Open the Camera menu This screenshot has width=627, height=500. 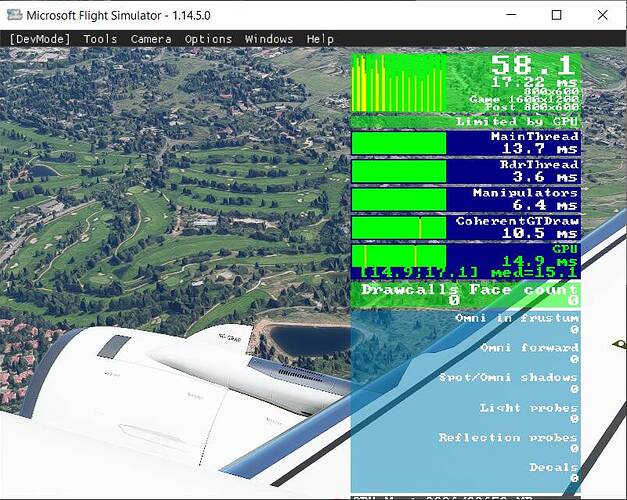click(151, 39)
